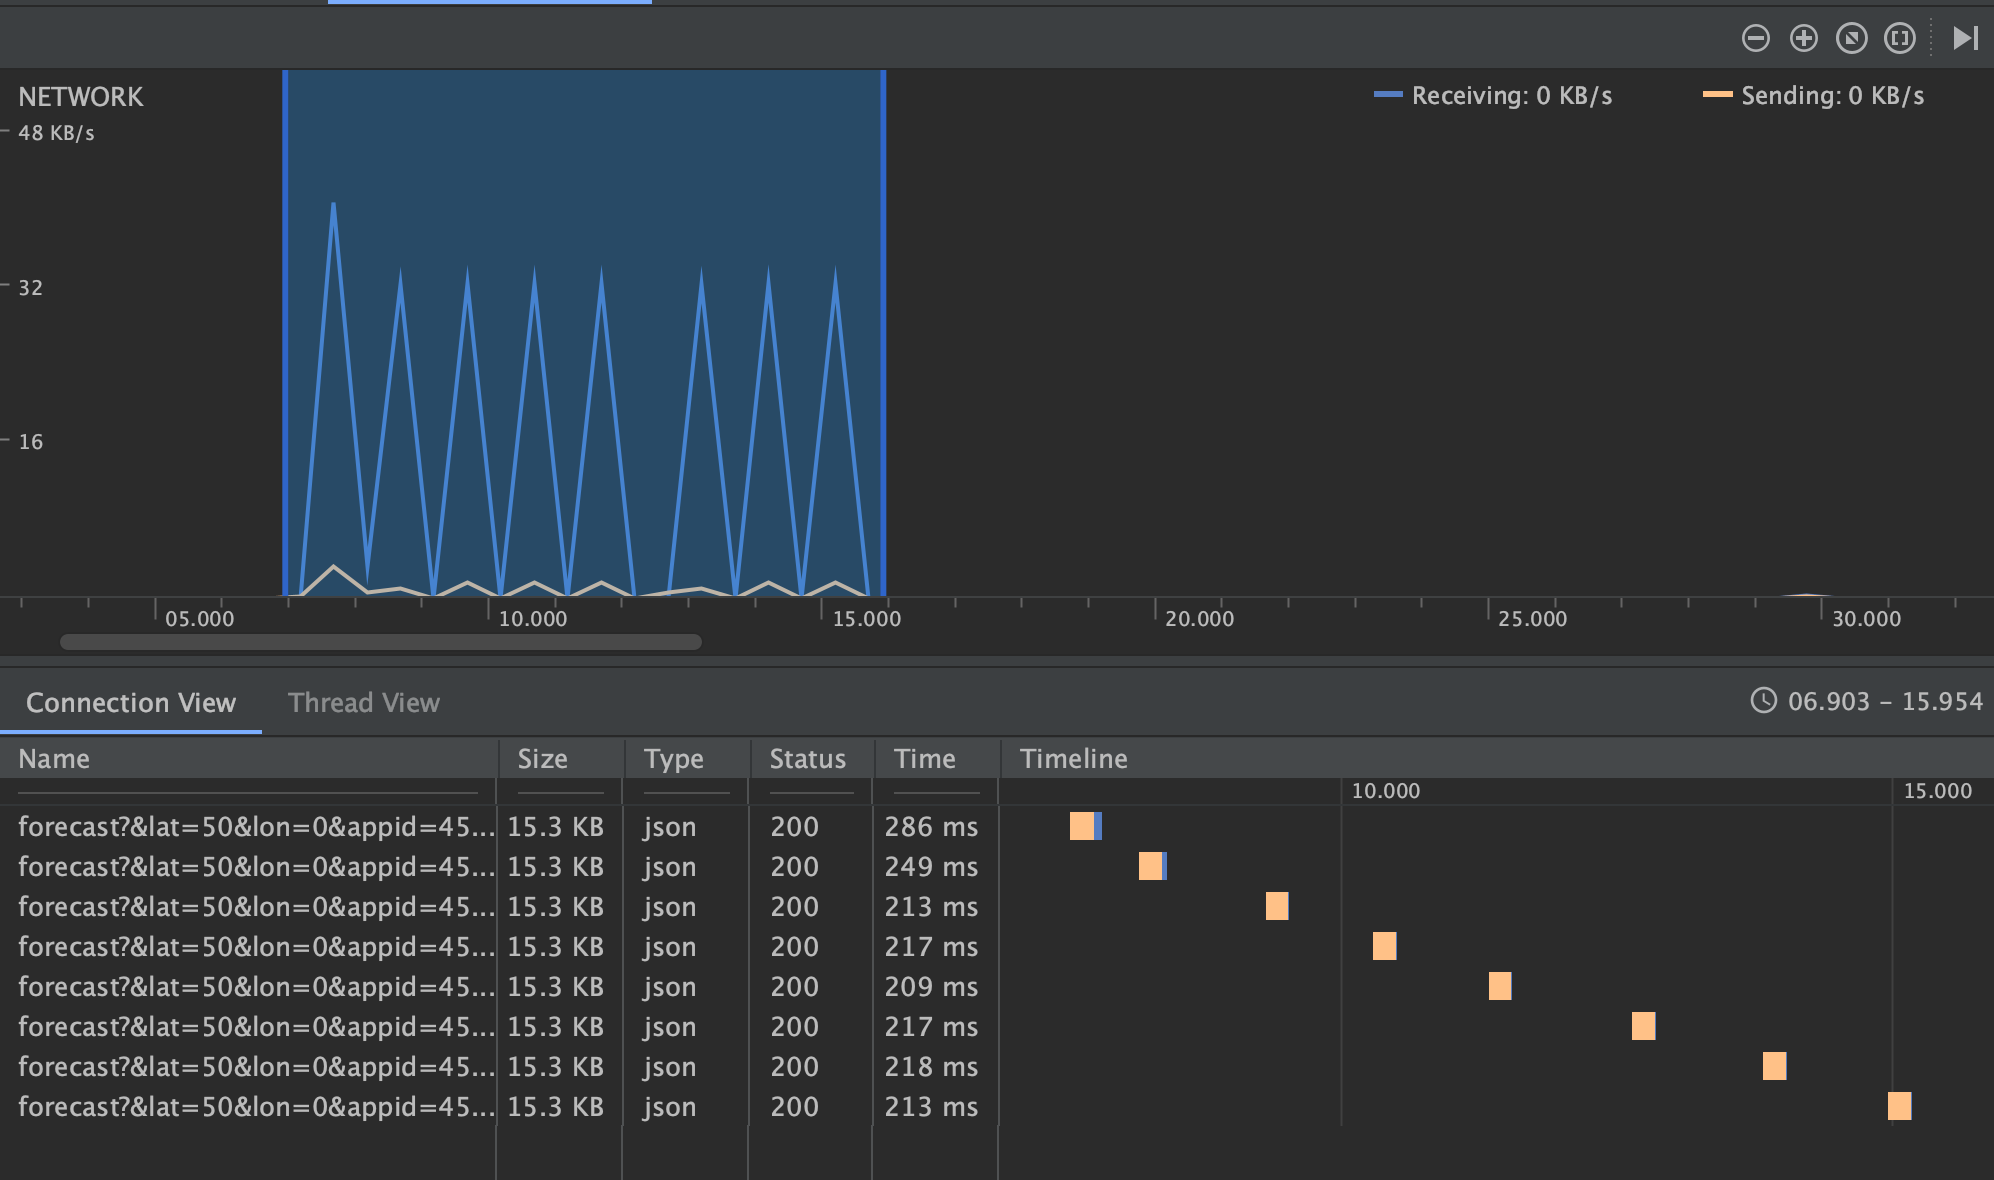Viewport: 1994px width, 1180px height.
Task: Sort by the Status column header
Action: click(x=812, y=759)
